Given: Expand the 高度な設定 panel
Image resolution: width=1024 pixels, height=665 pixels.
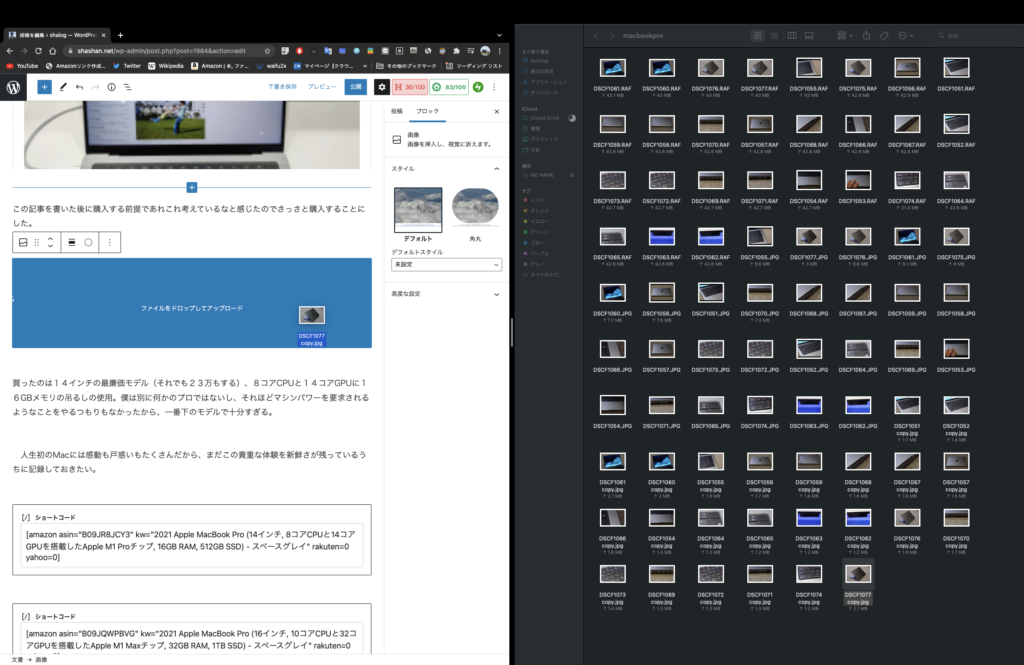Looking at the screenshot, I should click(x=446, y=294).
